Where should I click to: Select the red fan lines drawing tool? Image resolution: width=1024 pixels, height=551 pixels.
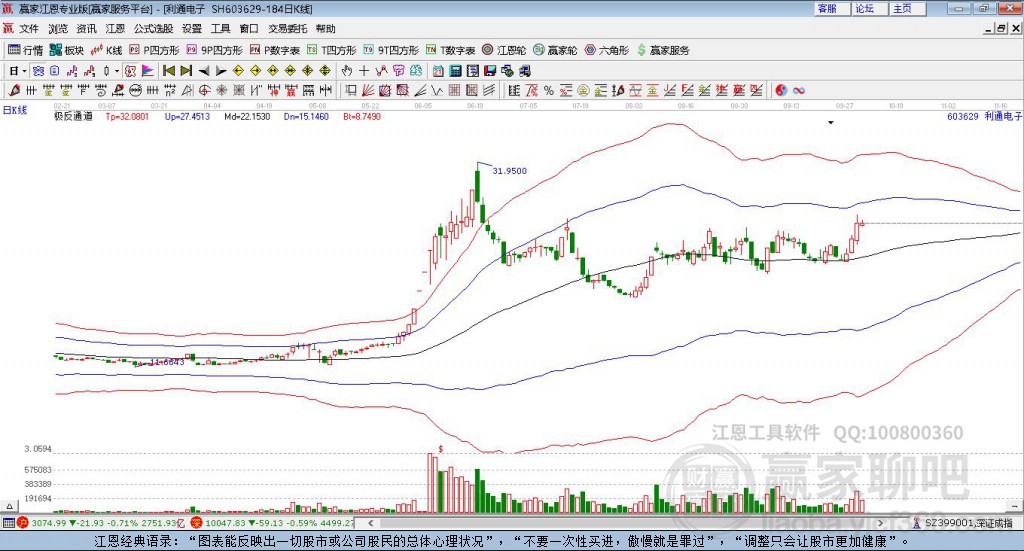pos(368,90)
